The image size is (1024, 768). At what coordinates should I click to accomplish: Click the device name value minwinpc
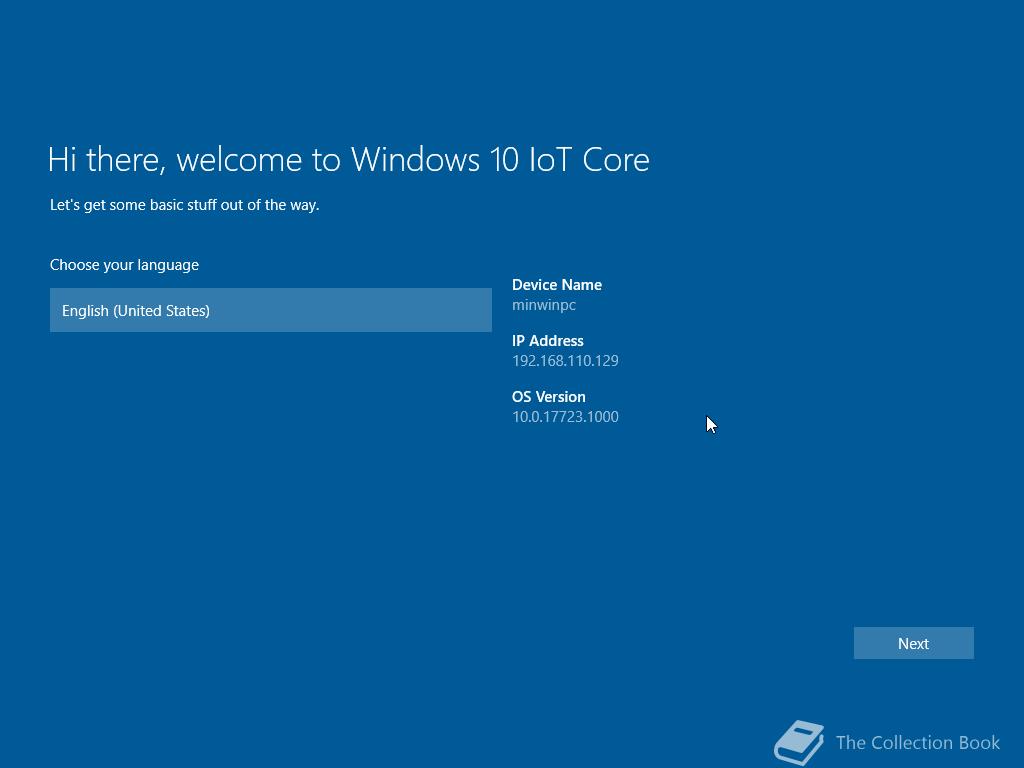(543, 305)
